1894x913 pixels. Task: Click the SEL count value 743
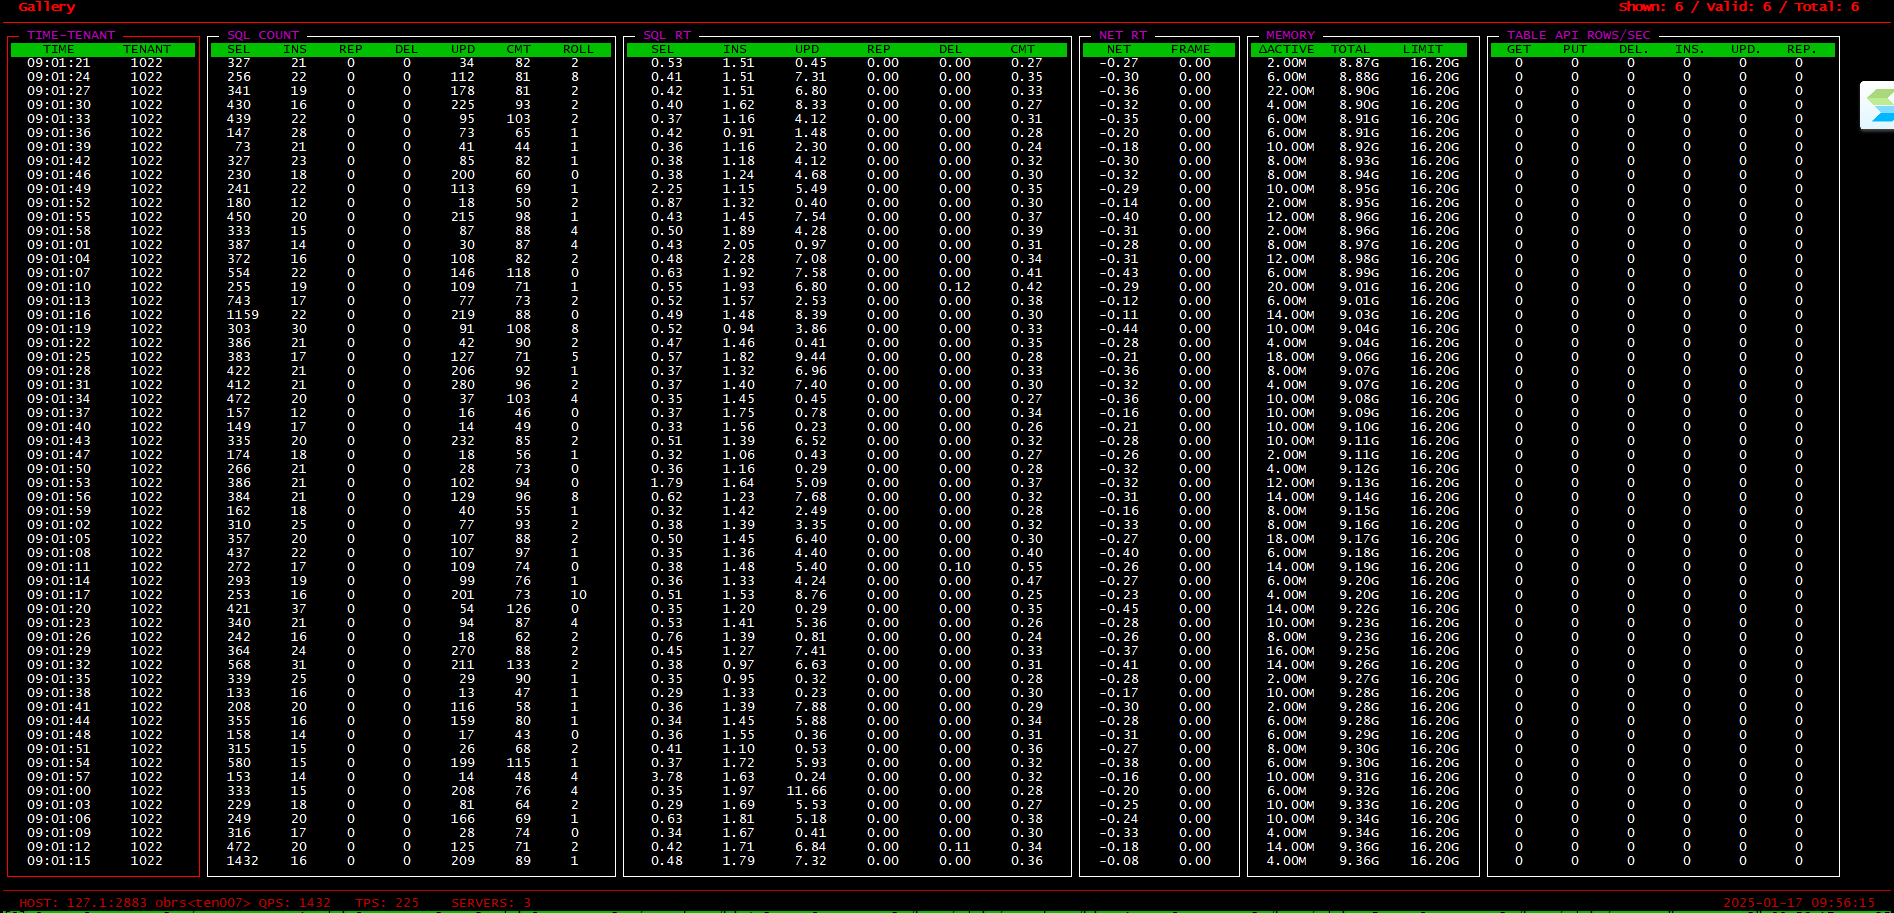239,301
